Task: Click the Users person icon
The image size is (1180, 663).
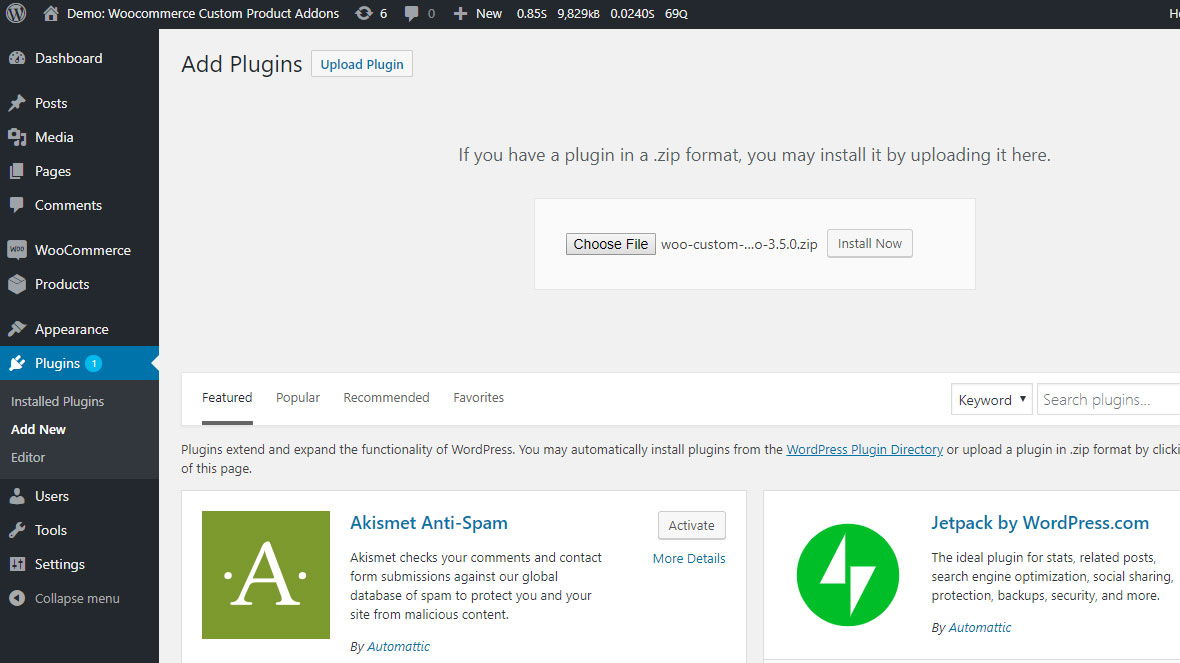Action: pos(17,496)
